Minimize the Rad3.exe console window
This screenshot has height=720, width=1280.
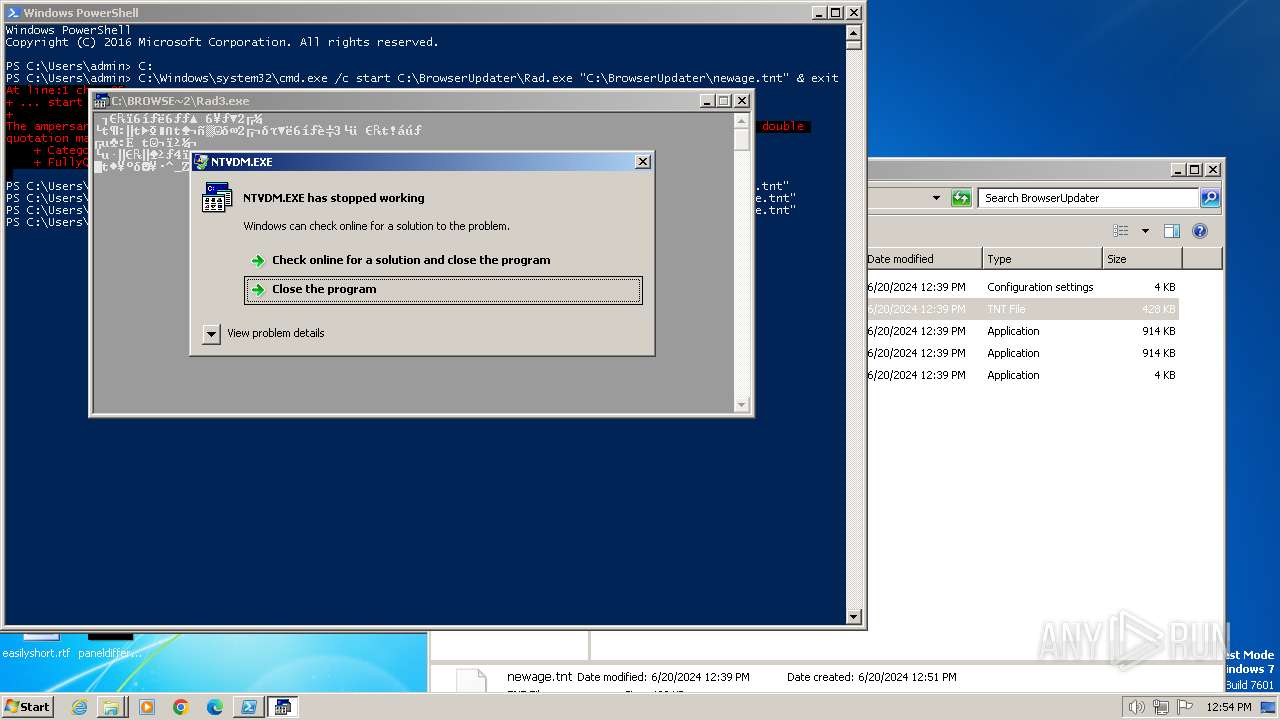tap(707, 101)
